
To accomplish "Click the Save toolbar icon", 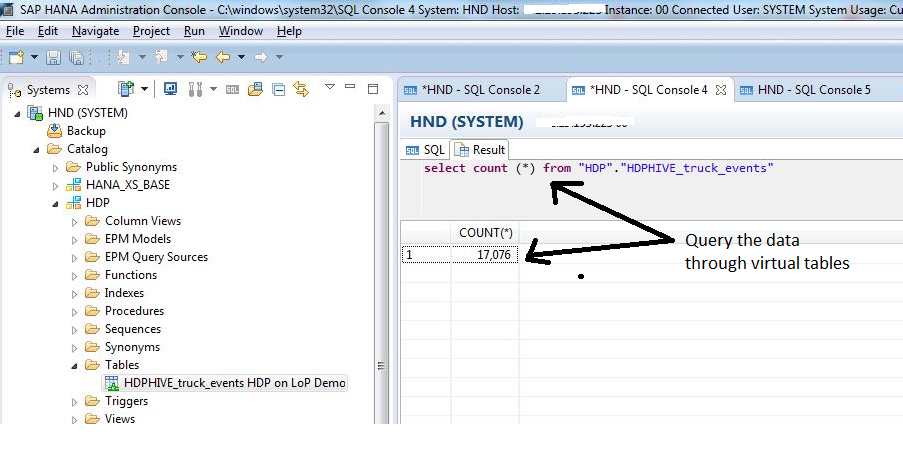I will point(54,57).
